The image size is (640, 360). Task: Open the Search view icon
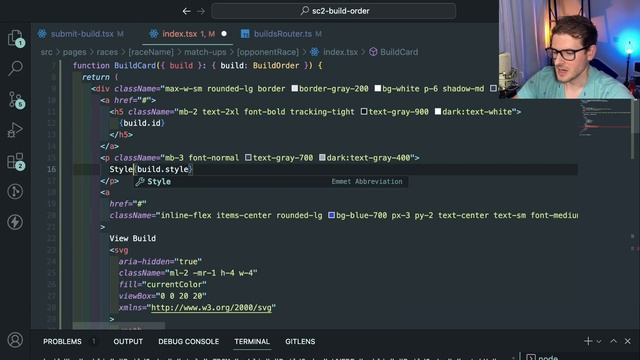15,68
